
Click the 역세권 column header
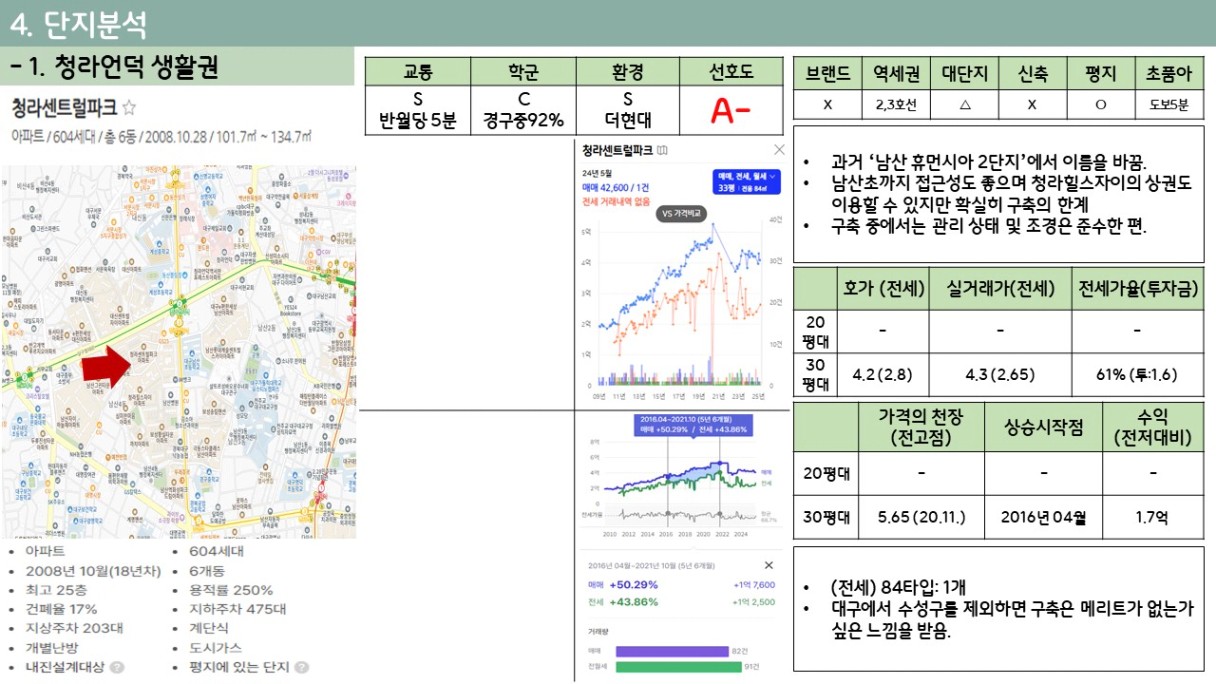coord(896,73)
